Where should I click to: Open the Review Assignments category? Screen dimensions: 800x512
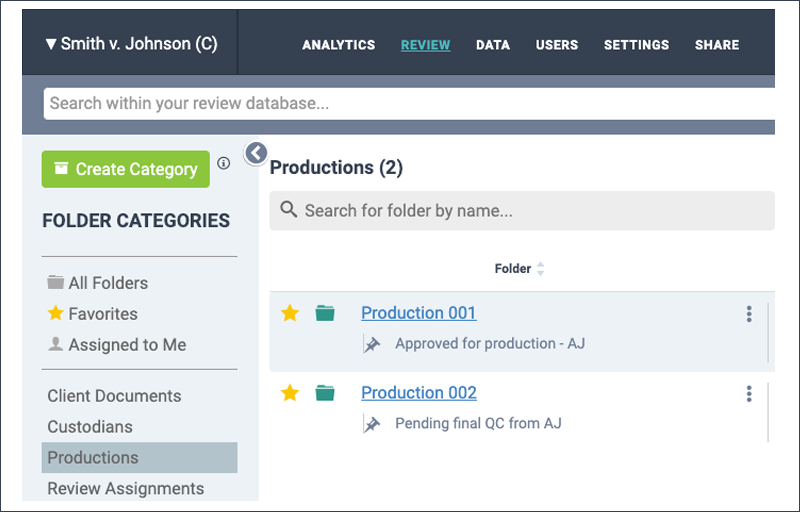point(126,489)
